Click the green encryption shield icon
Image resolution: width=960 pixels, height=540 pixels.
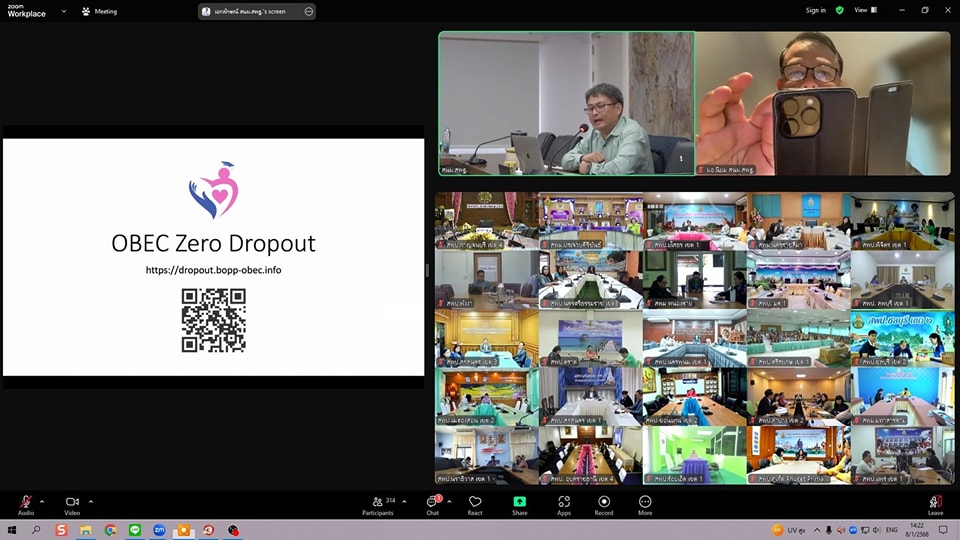click(840, 10)
